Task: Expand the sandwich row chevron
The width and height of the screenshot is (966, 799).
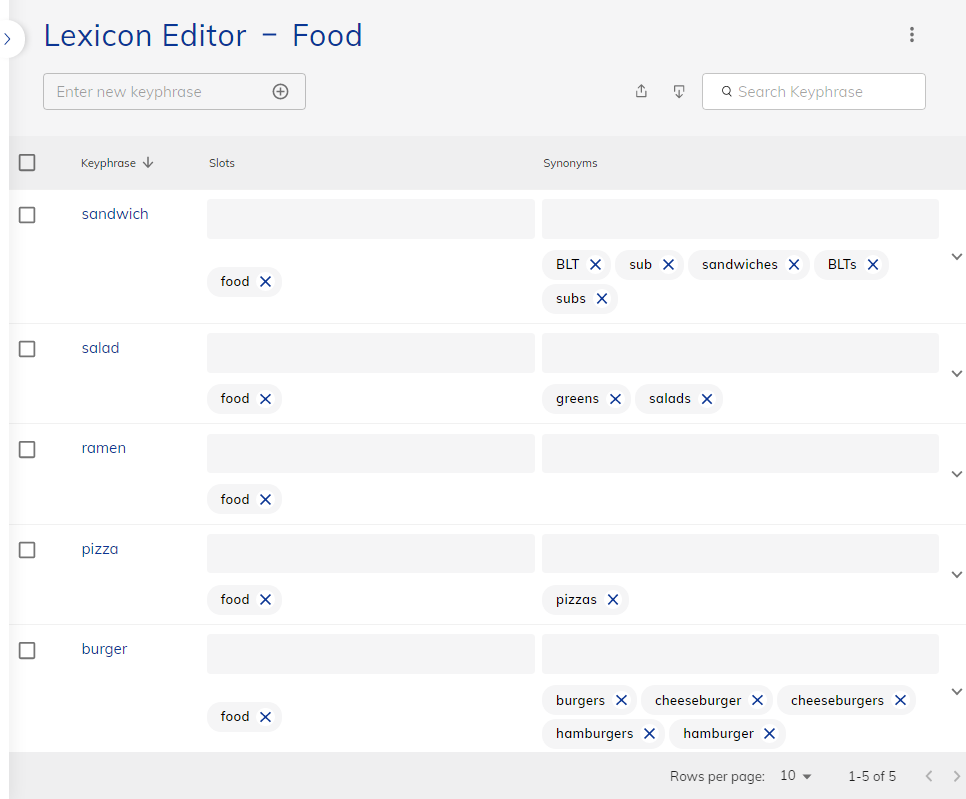Action: click(957, 256)
